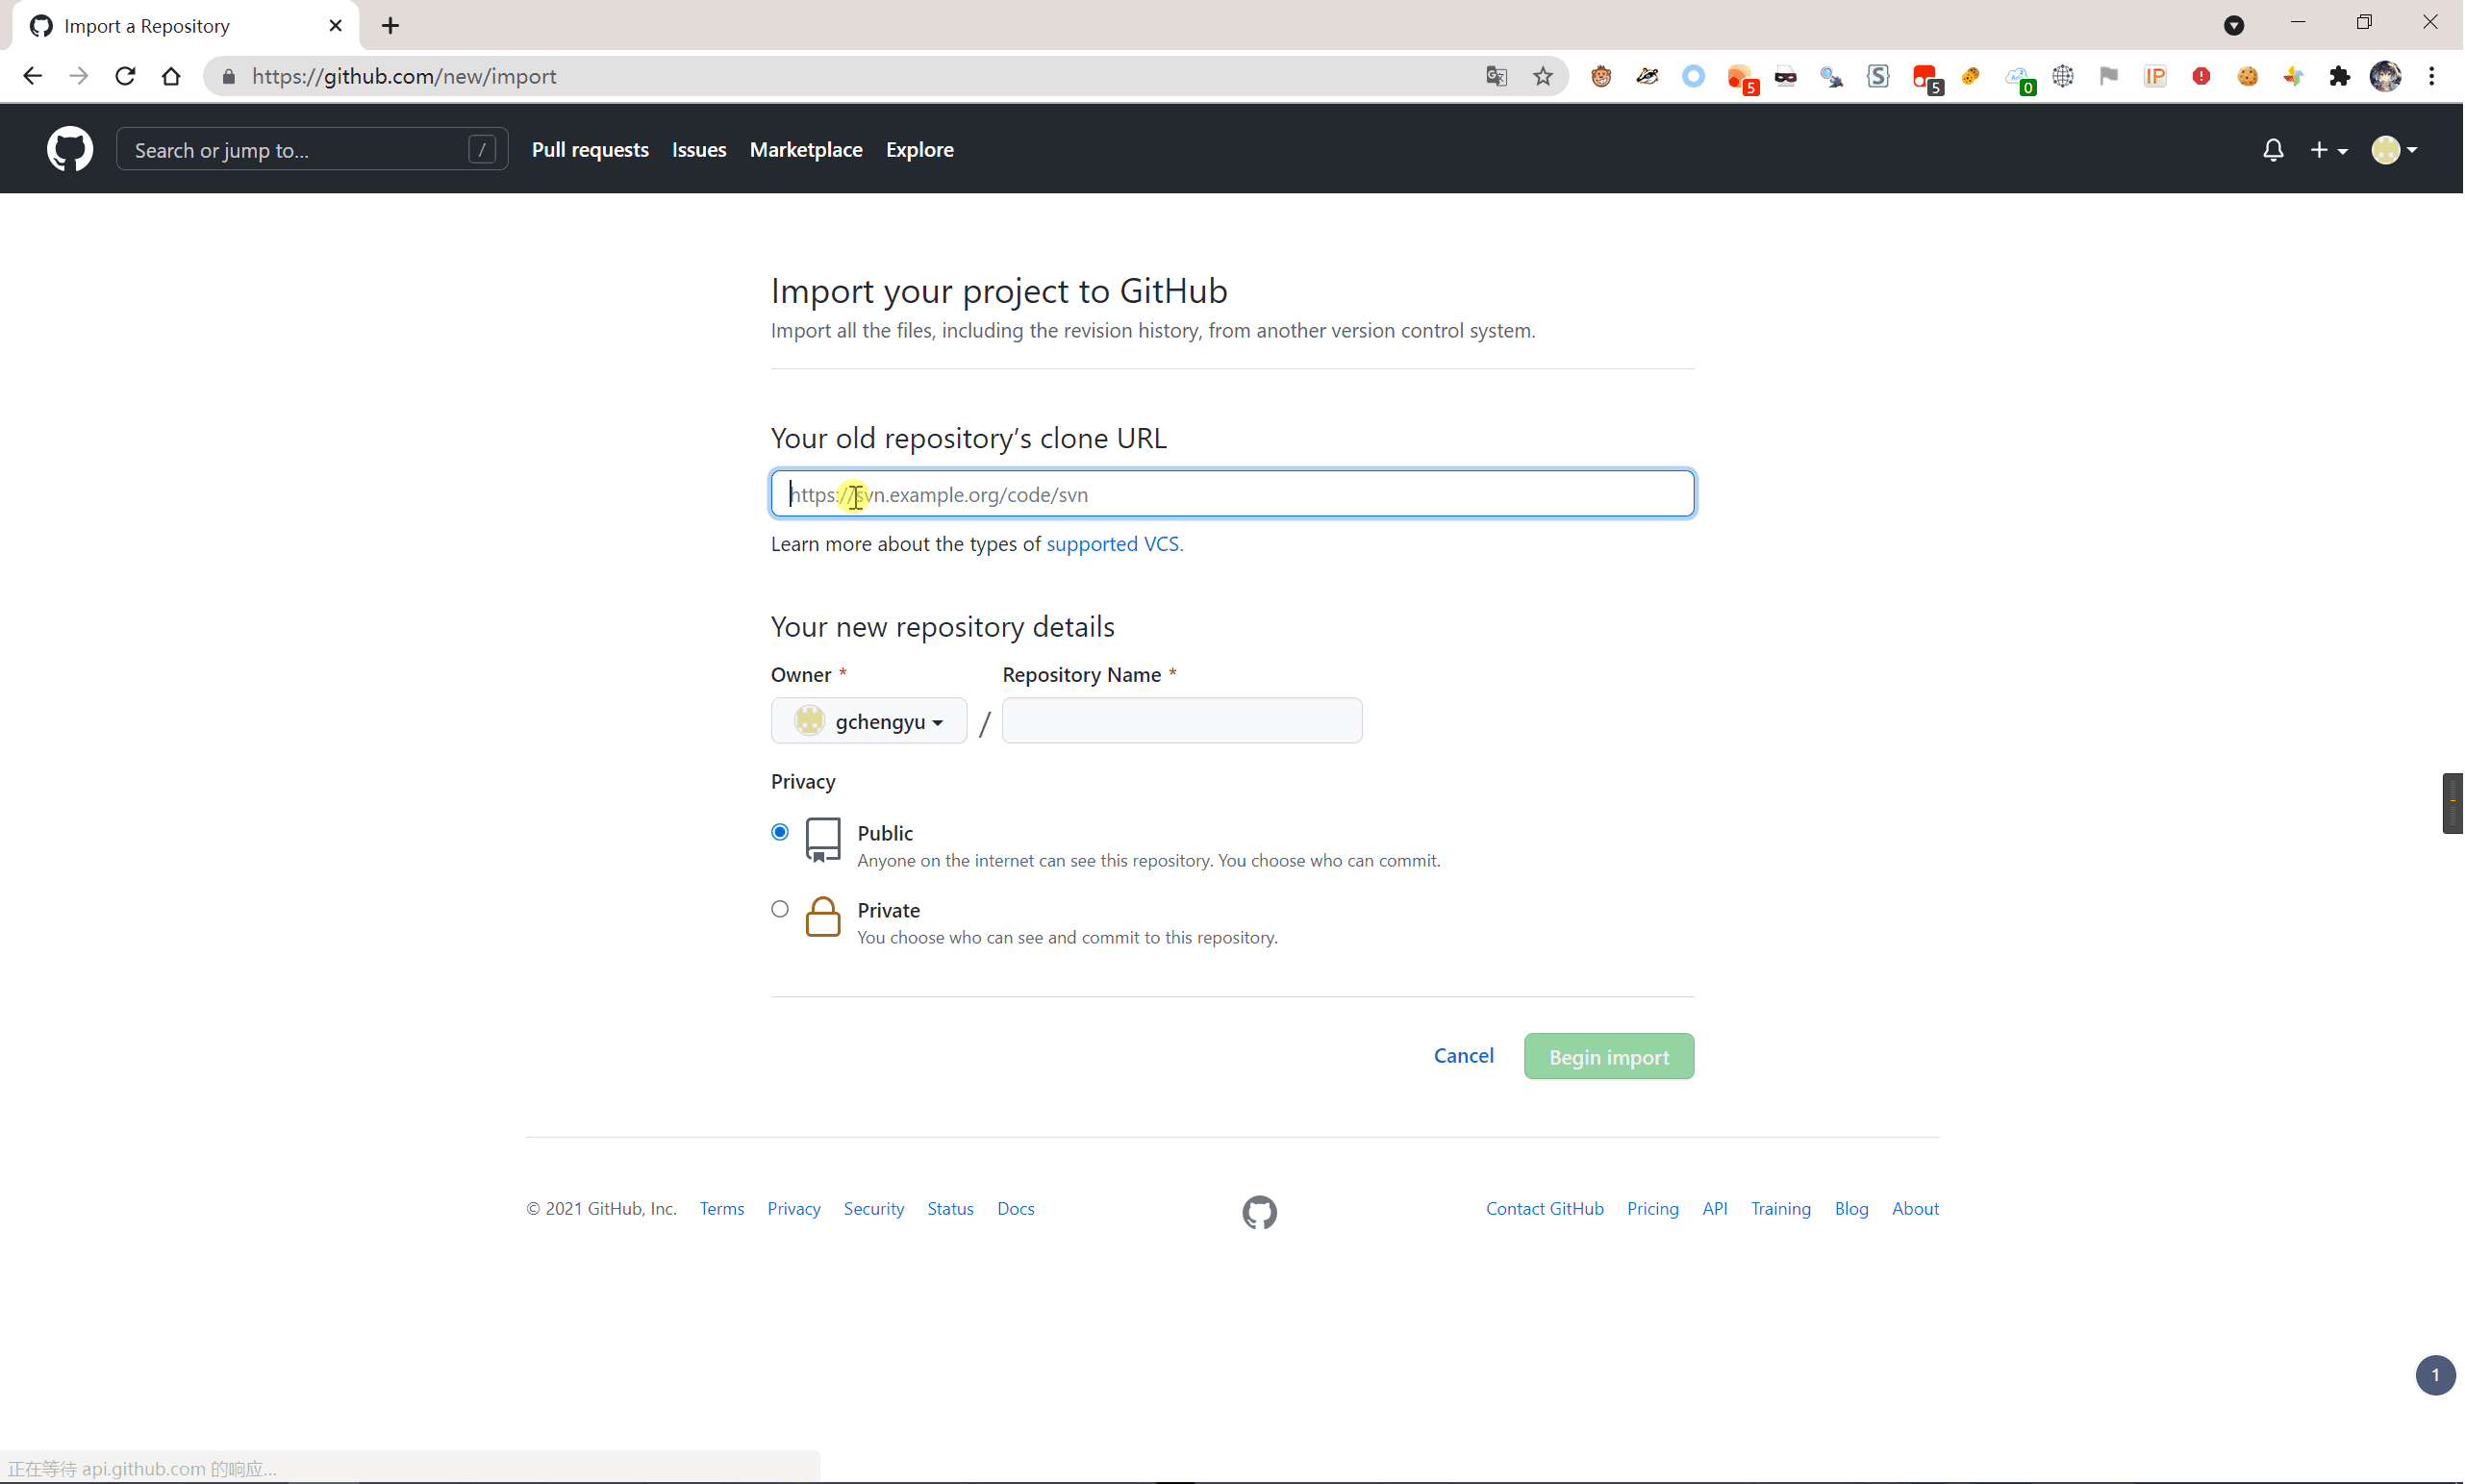2465x1484 pixels.
Task: Open Pull requests in navigation
Action: (590, 149)
